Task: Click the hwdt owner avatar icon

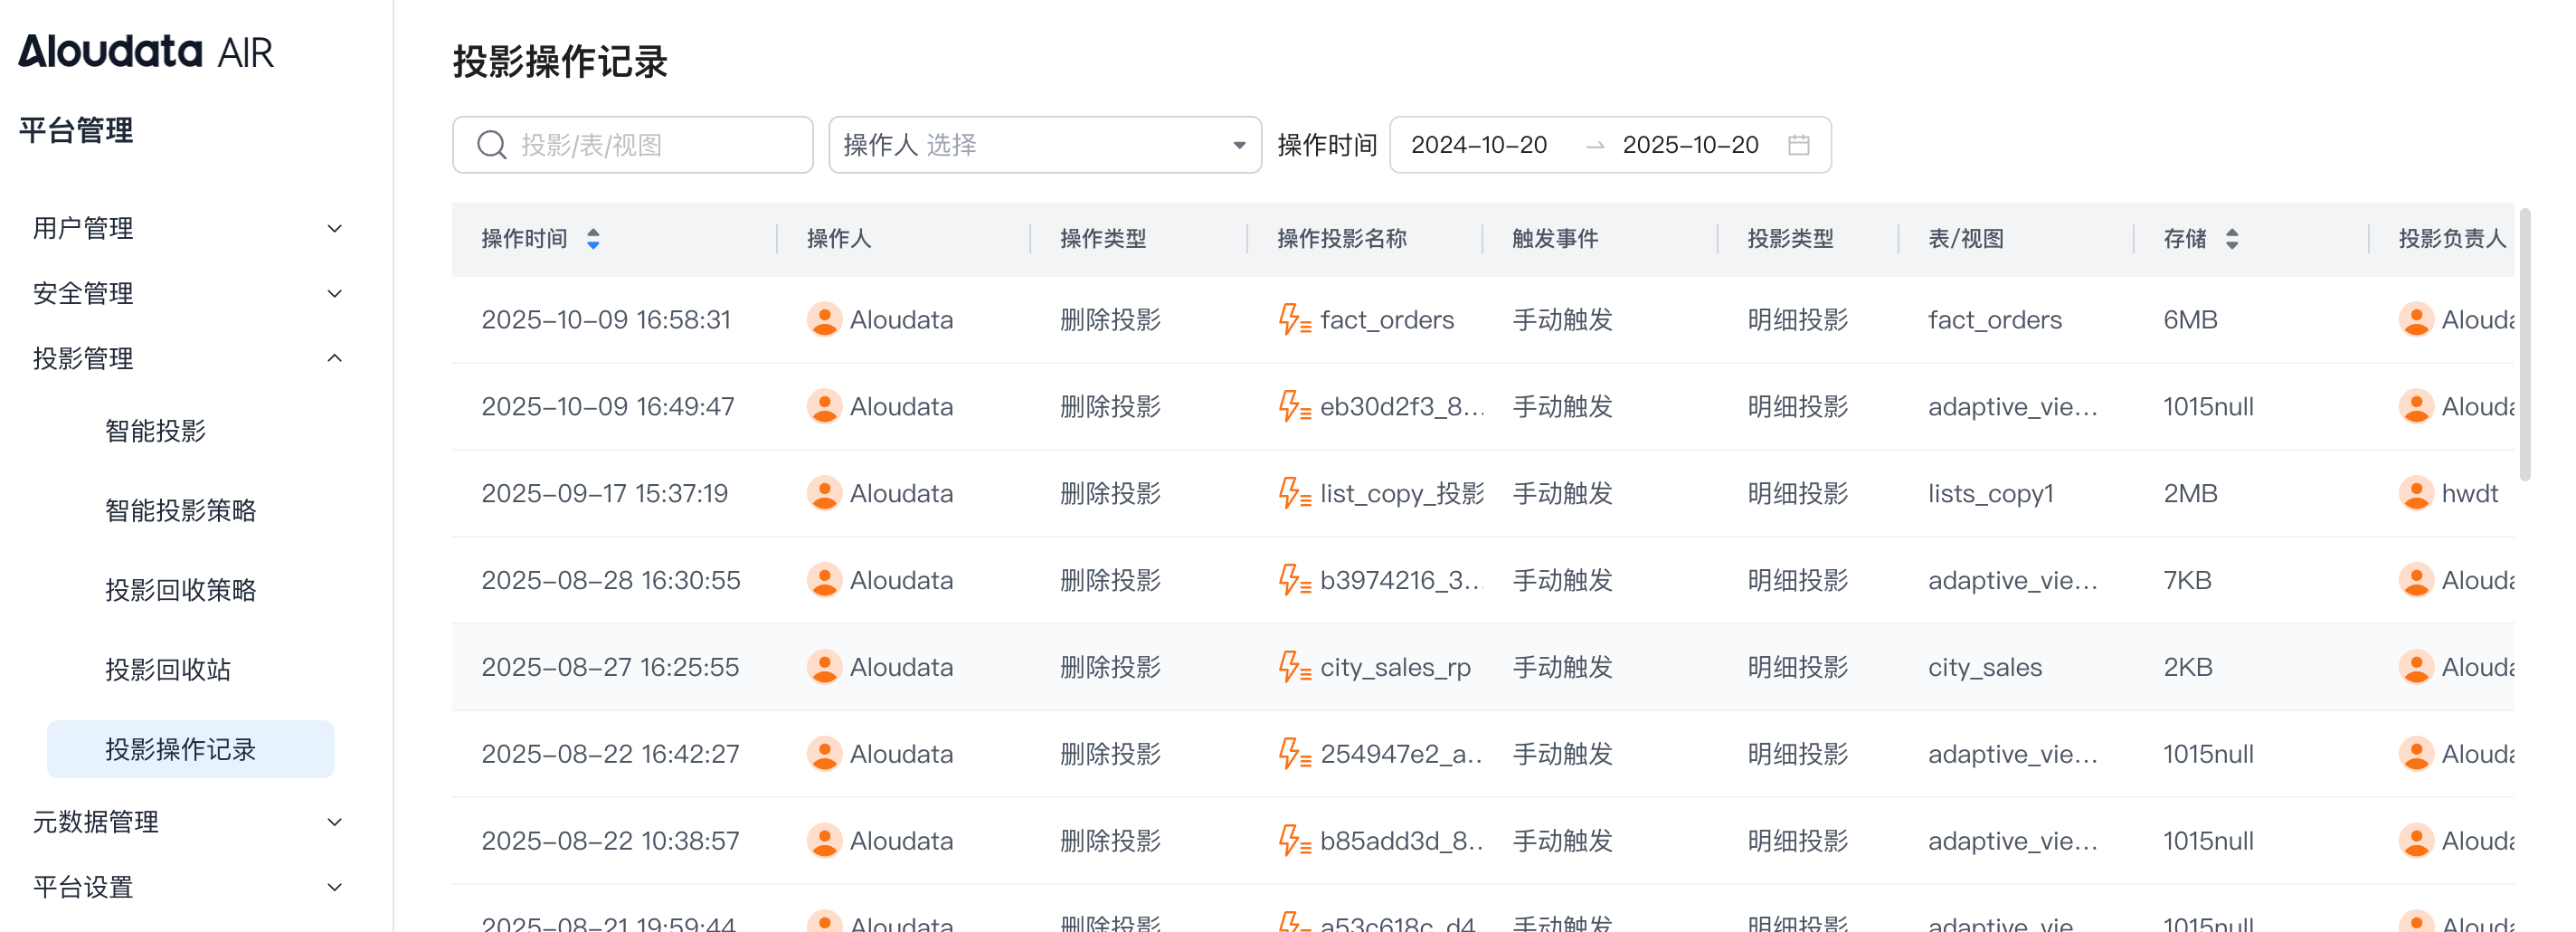Action: [2415, 493]
